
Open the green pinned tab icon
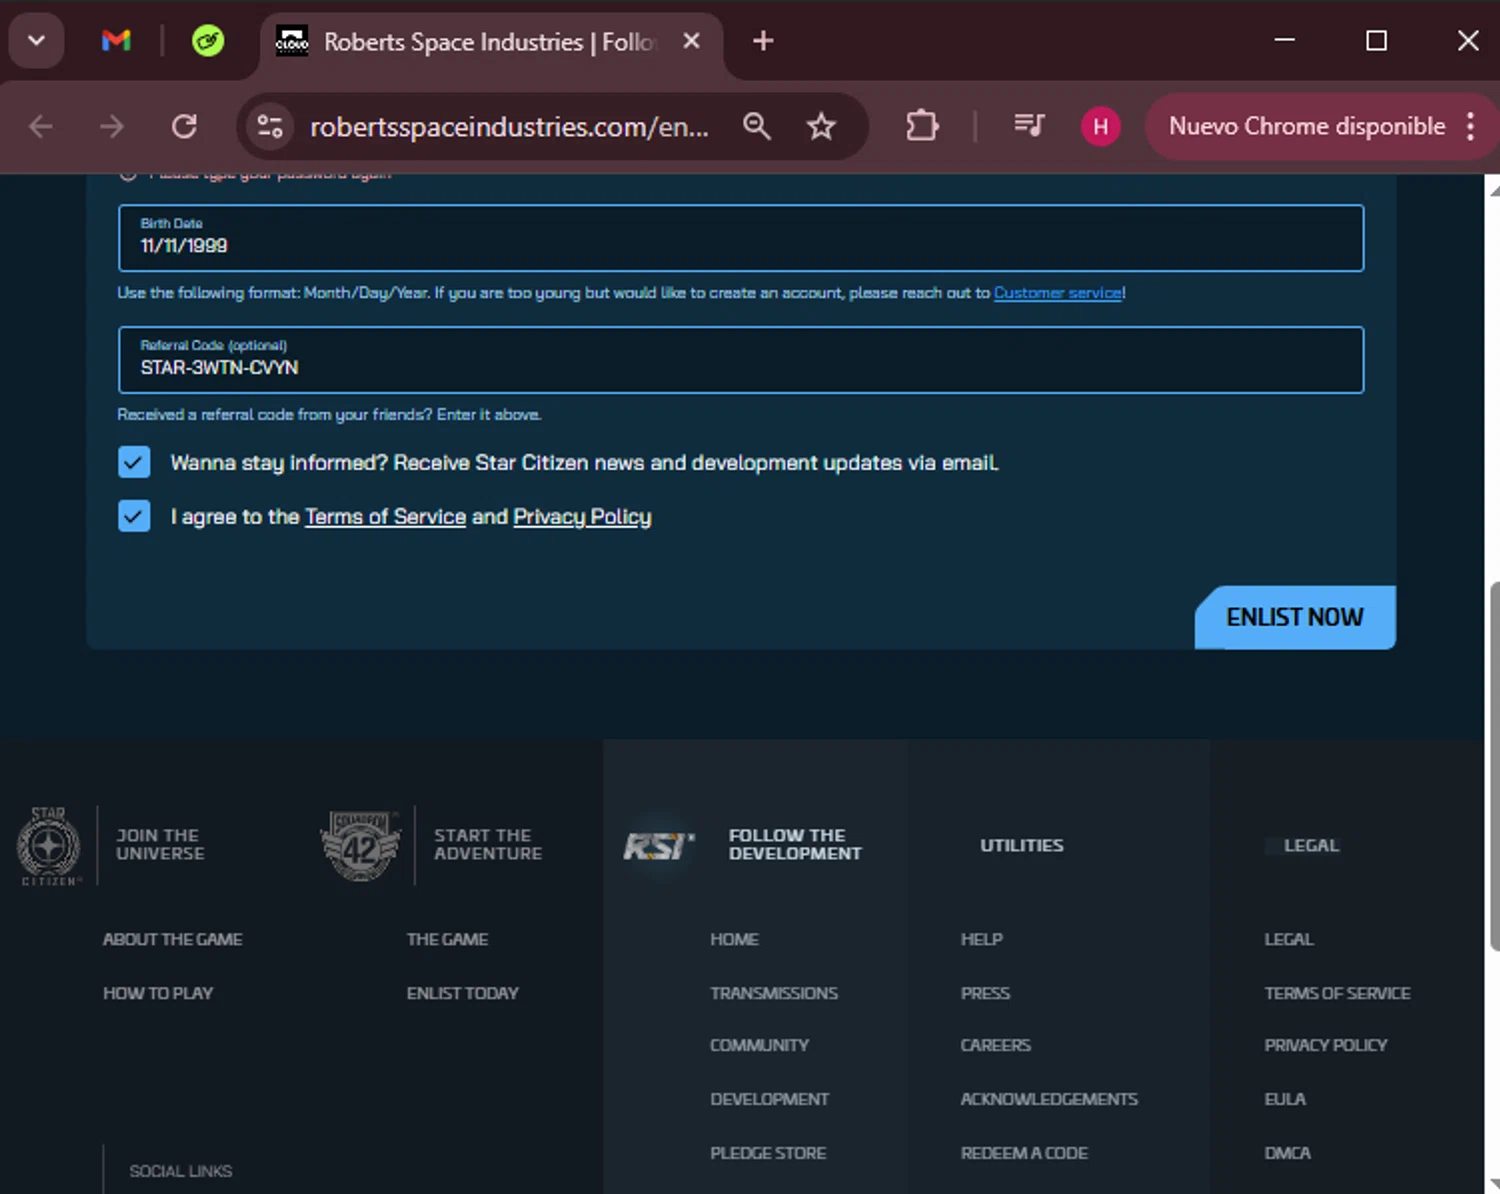(x=208, y=41)
